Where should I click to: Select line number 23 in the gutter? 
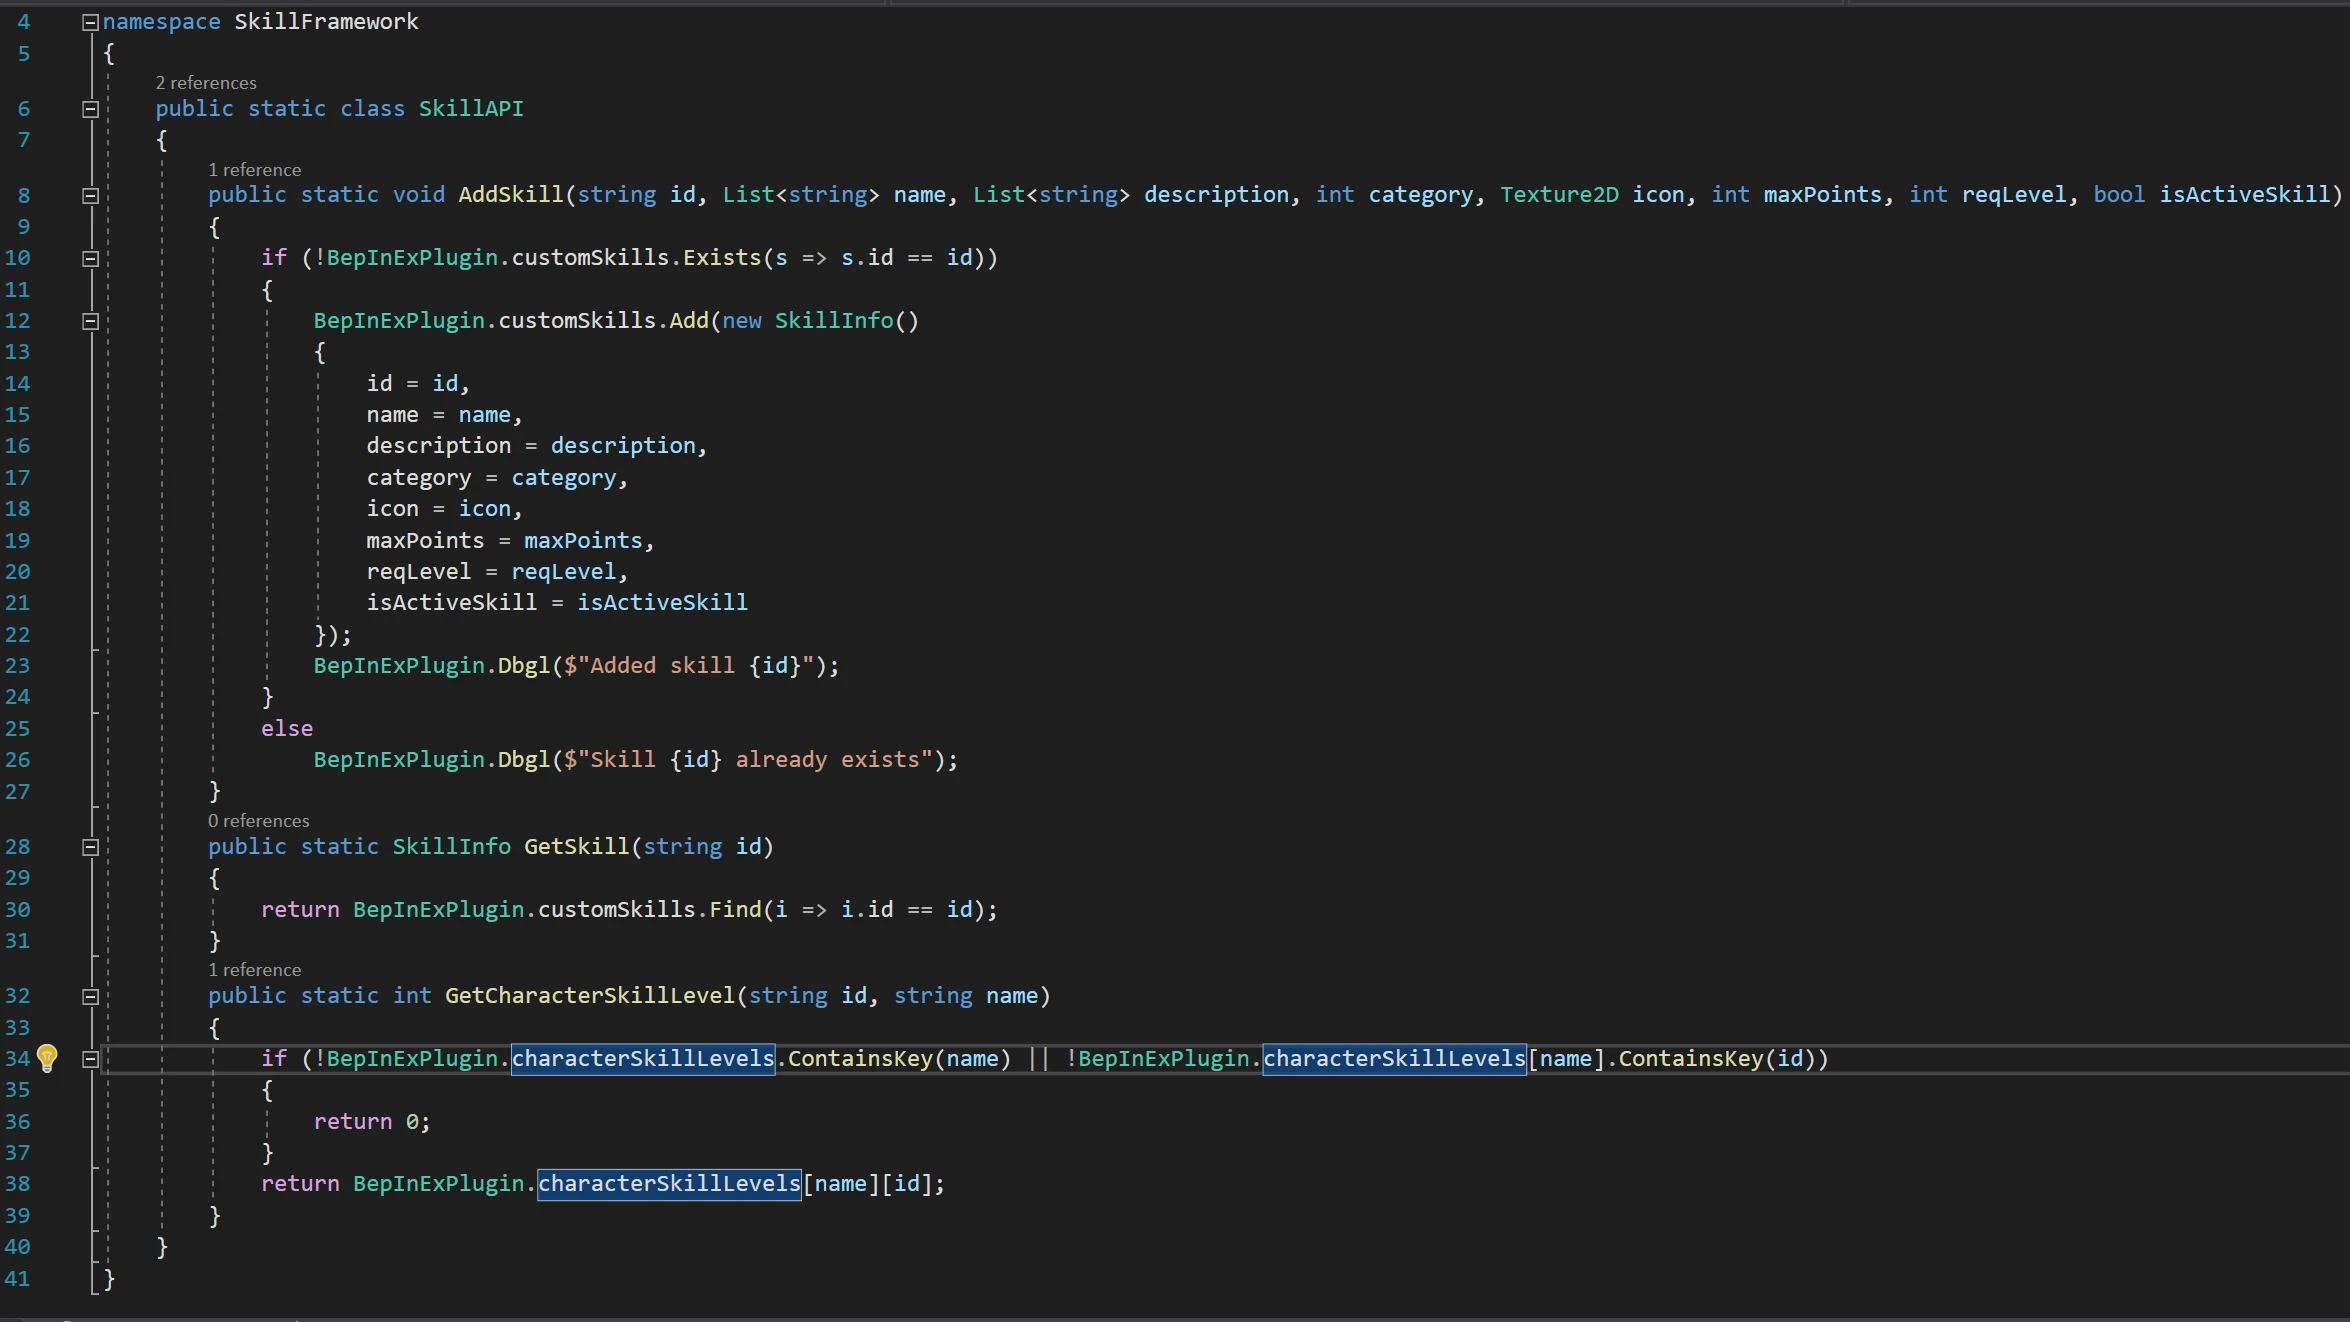(18, 666)
